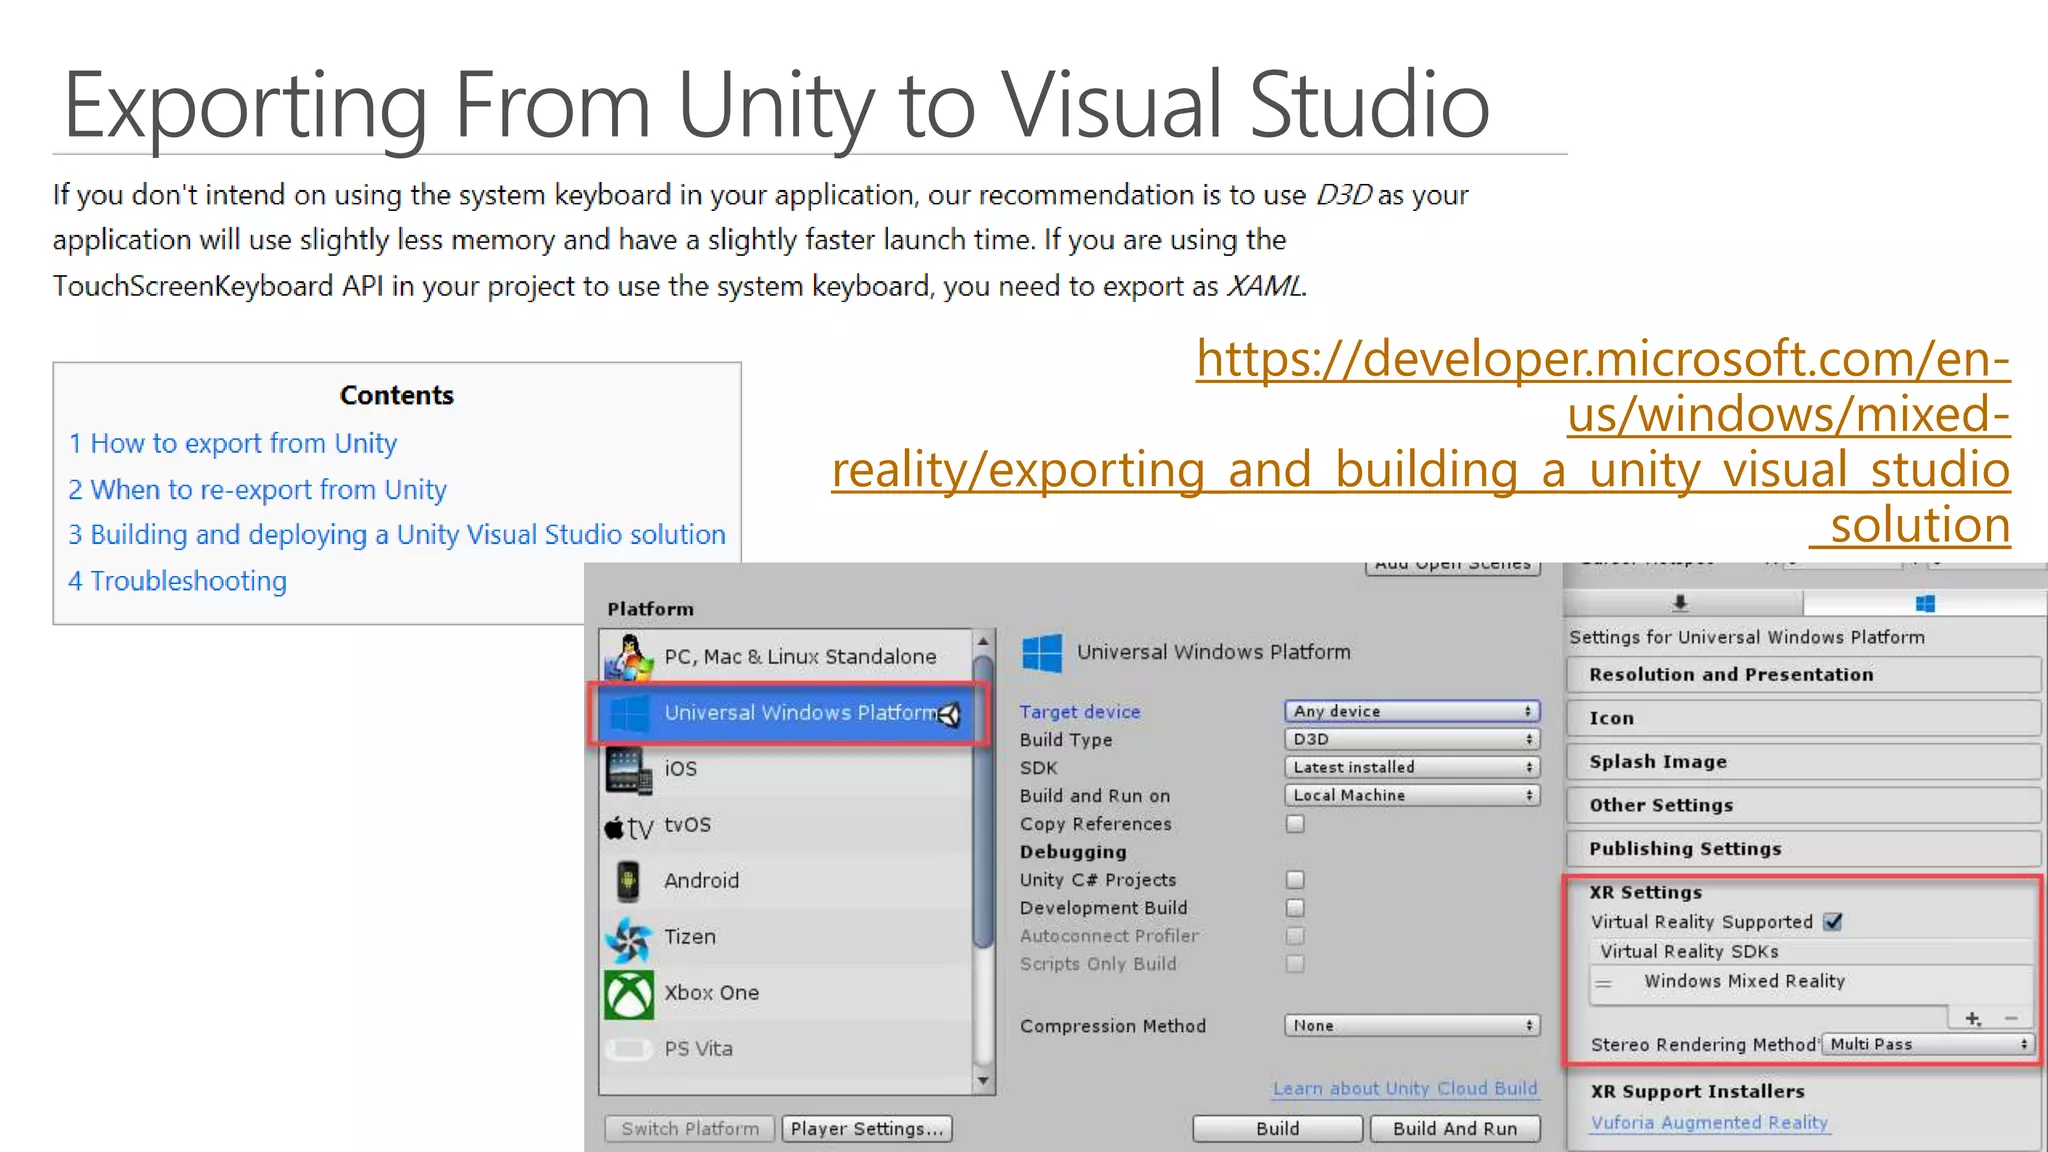Switch to the standalone download-arrow tab

tap(1680, 603)
